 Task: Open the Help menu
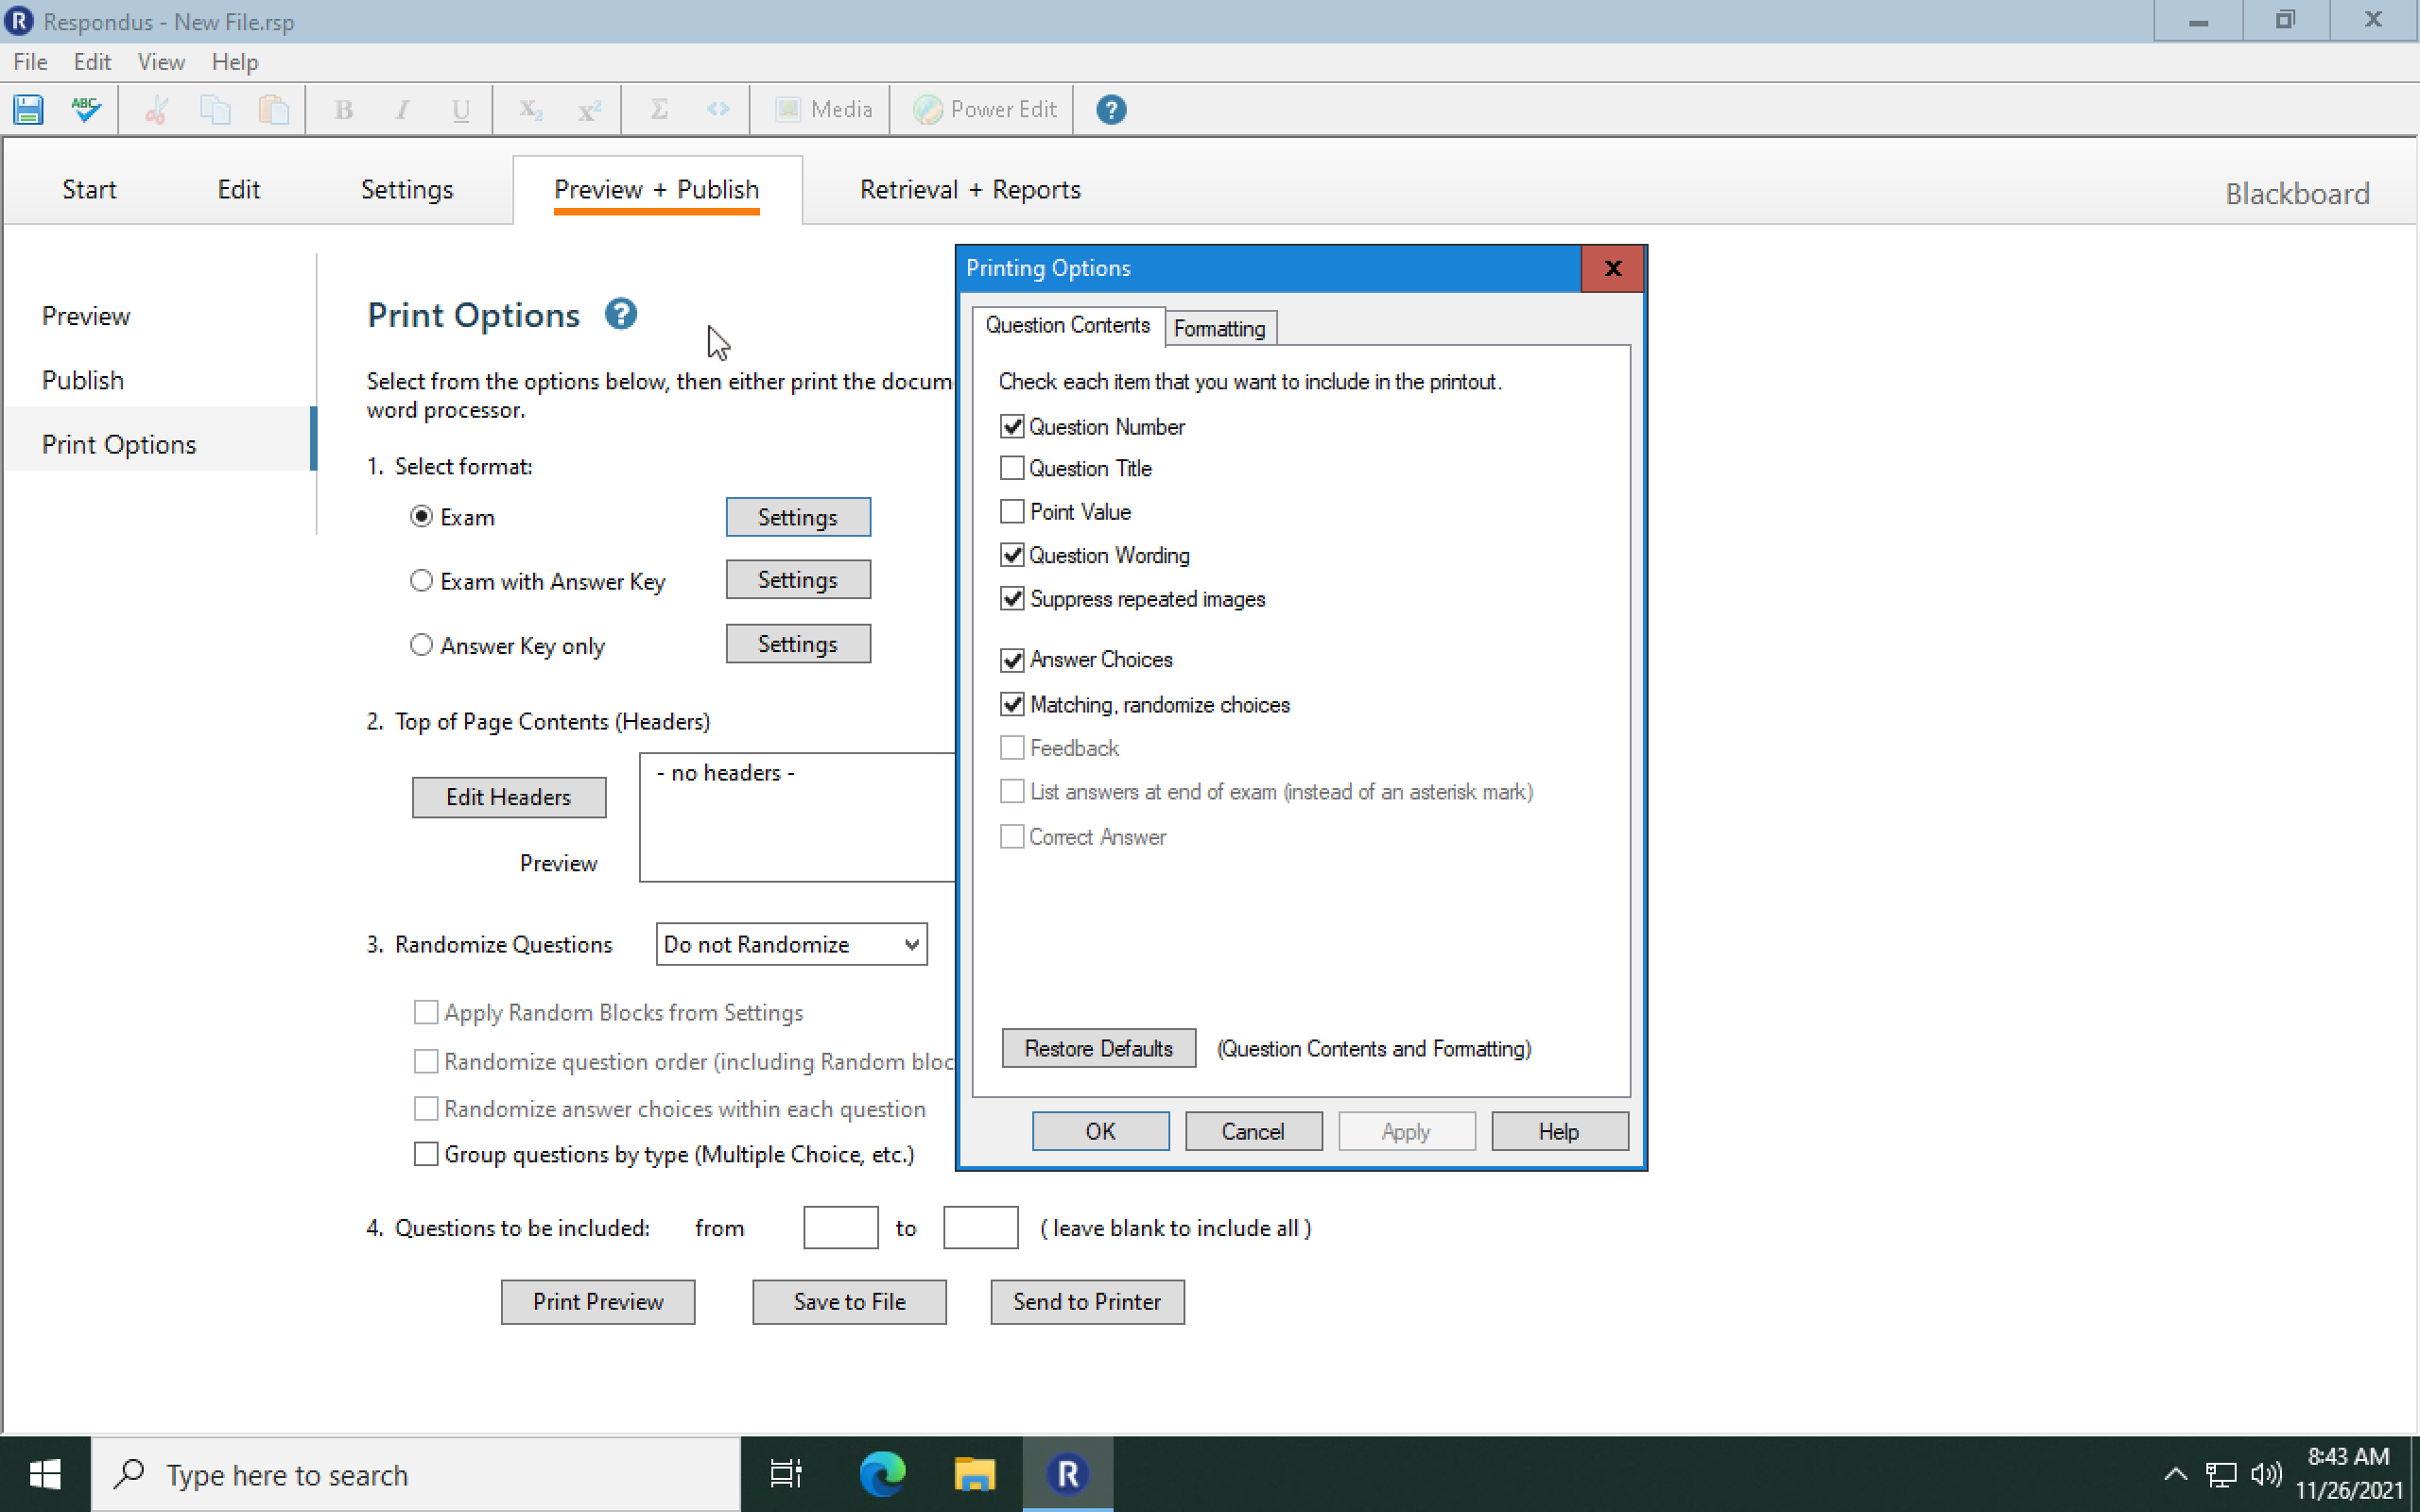pos(235,62)
